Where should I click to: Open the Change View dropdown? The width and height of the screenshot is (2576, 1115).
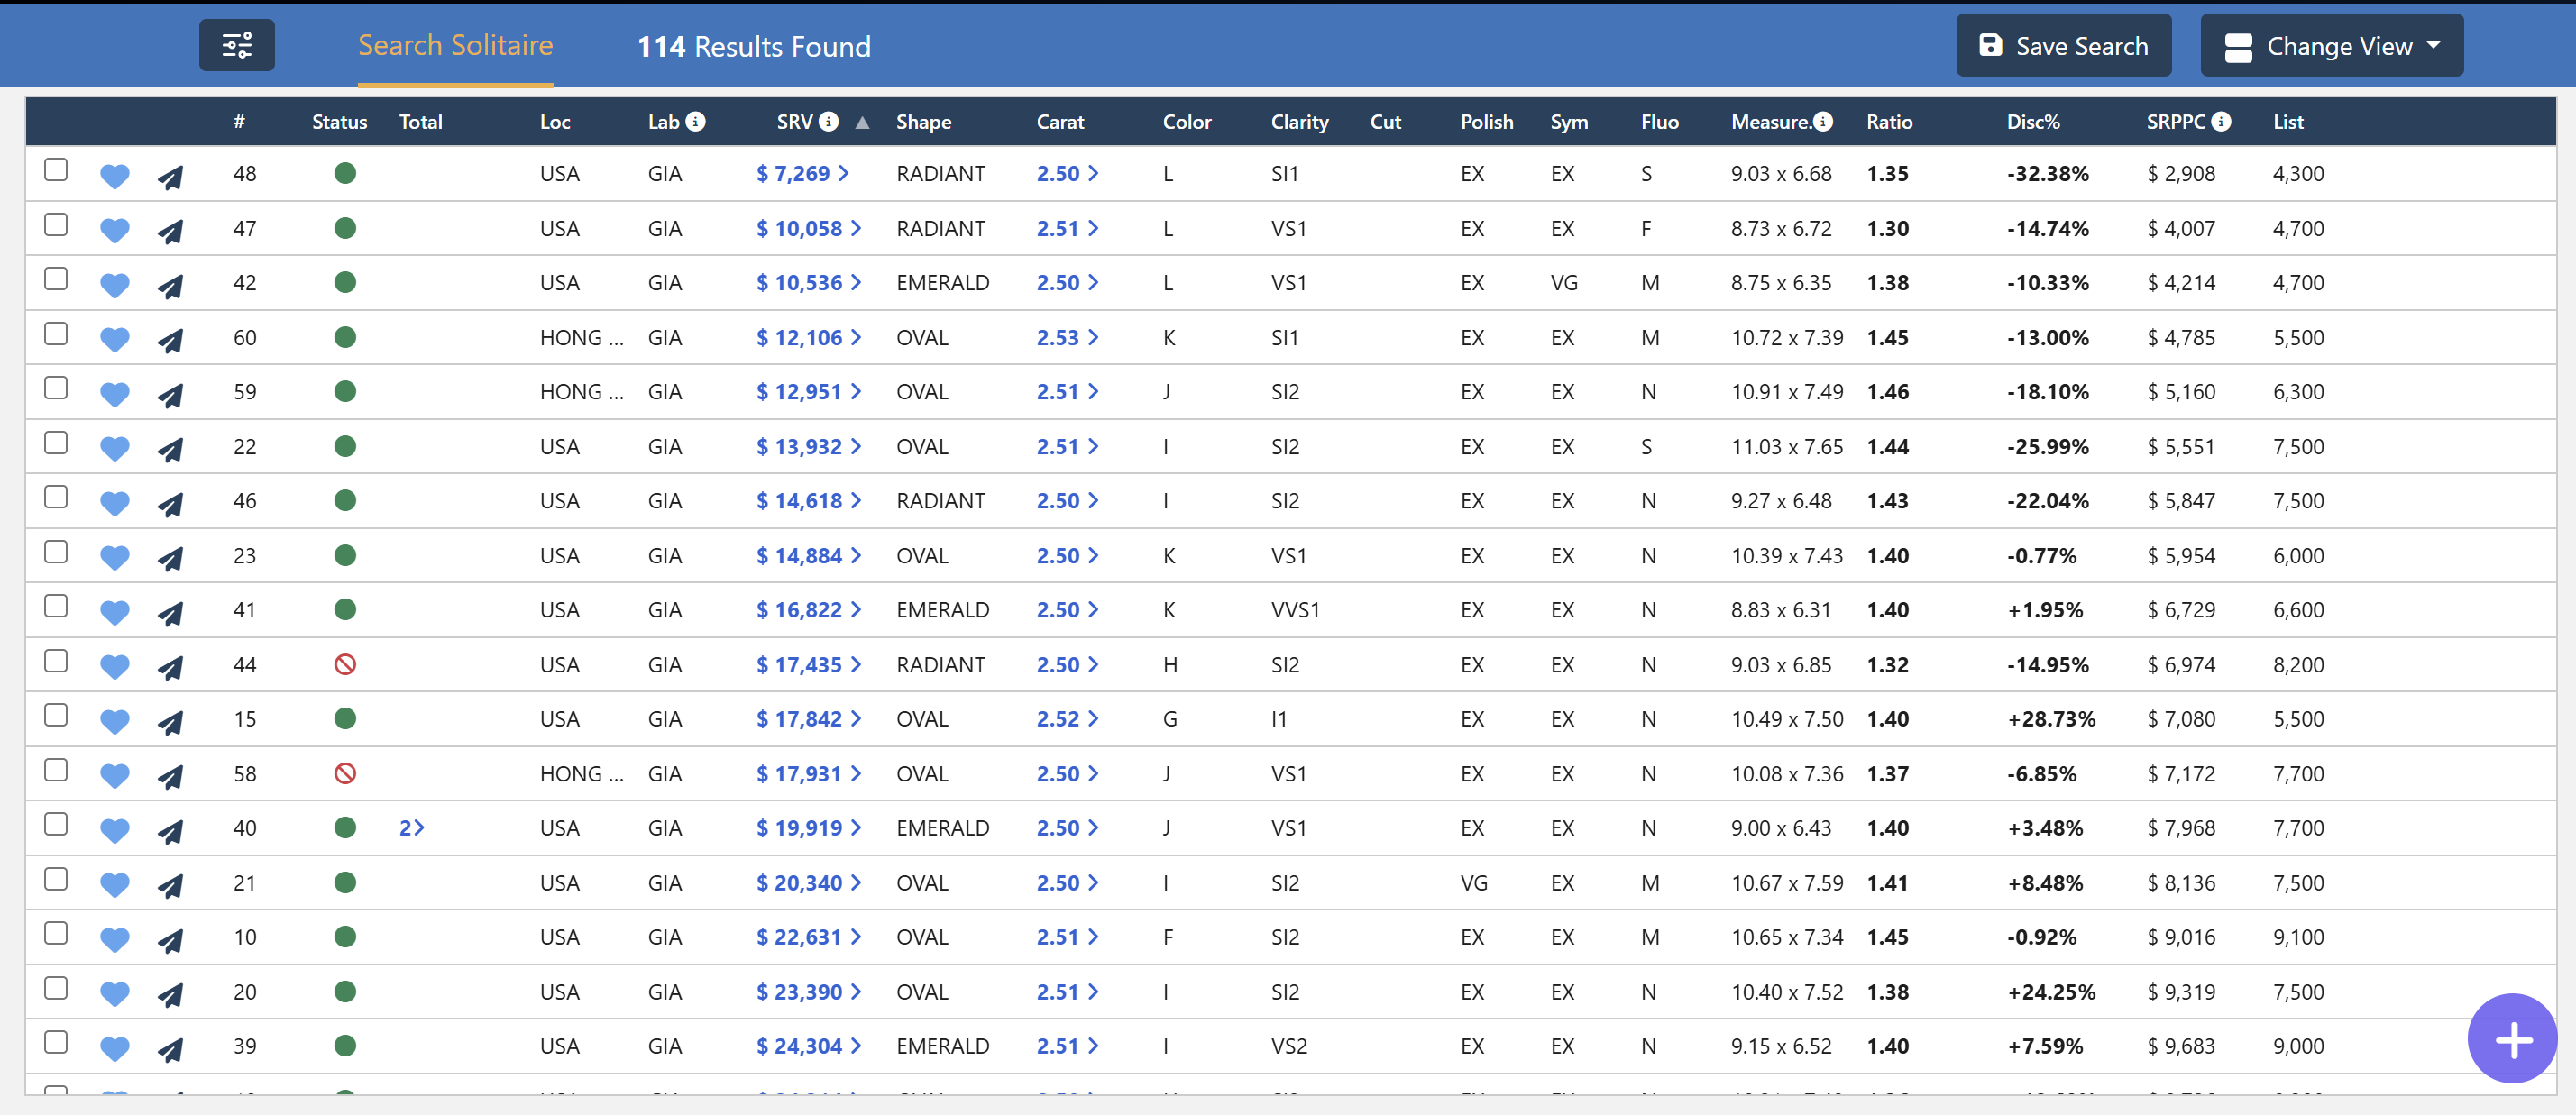click(2331, 45)
